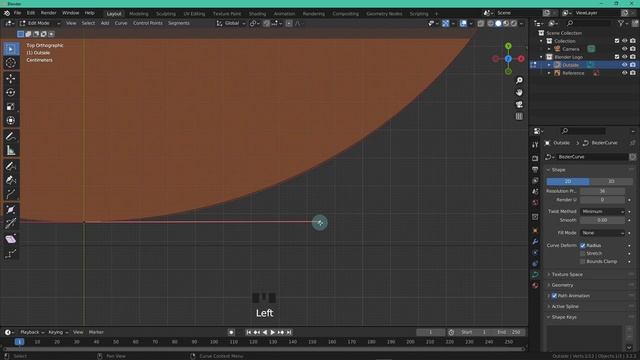This screenshot has width=640, height=360.
Task: Select solid viewport shading mode
Action: [x=498, y=24]
